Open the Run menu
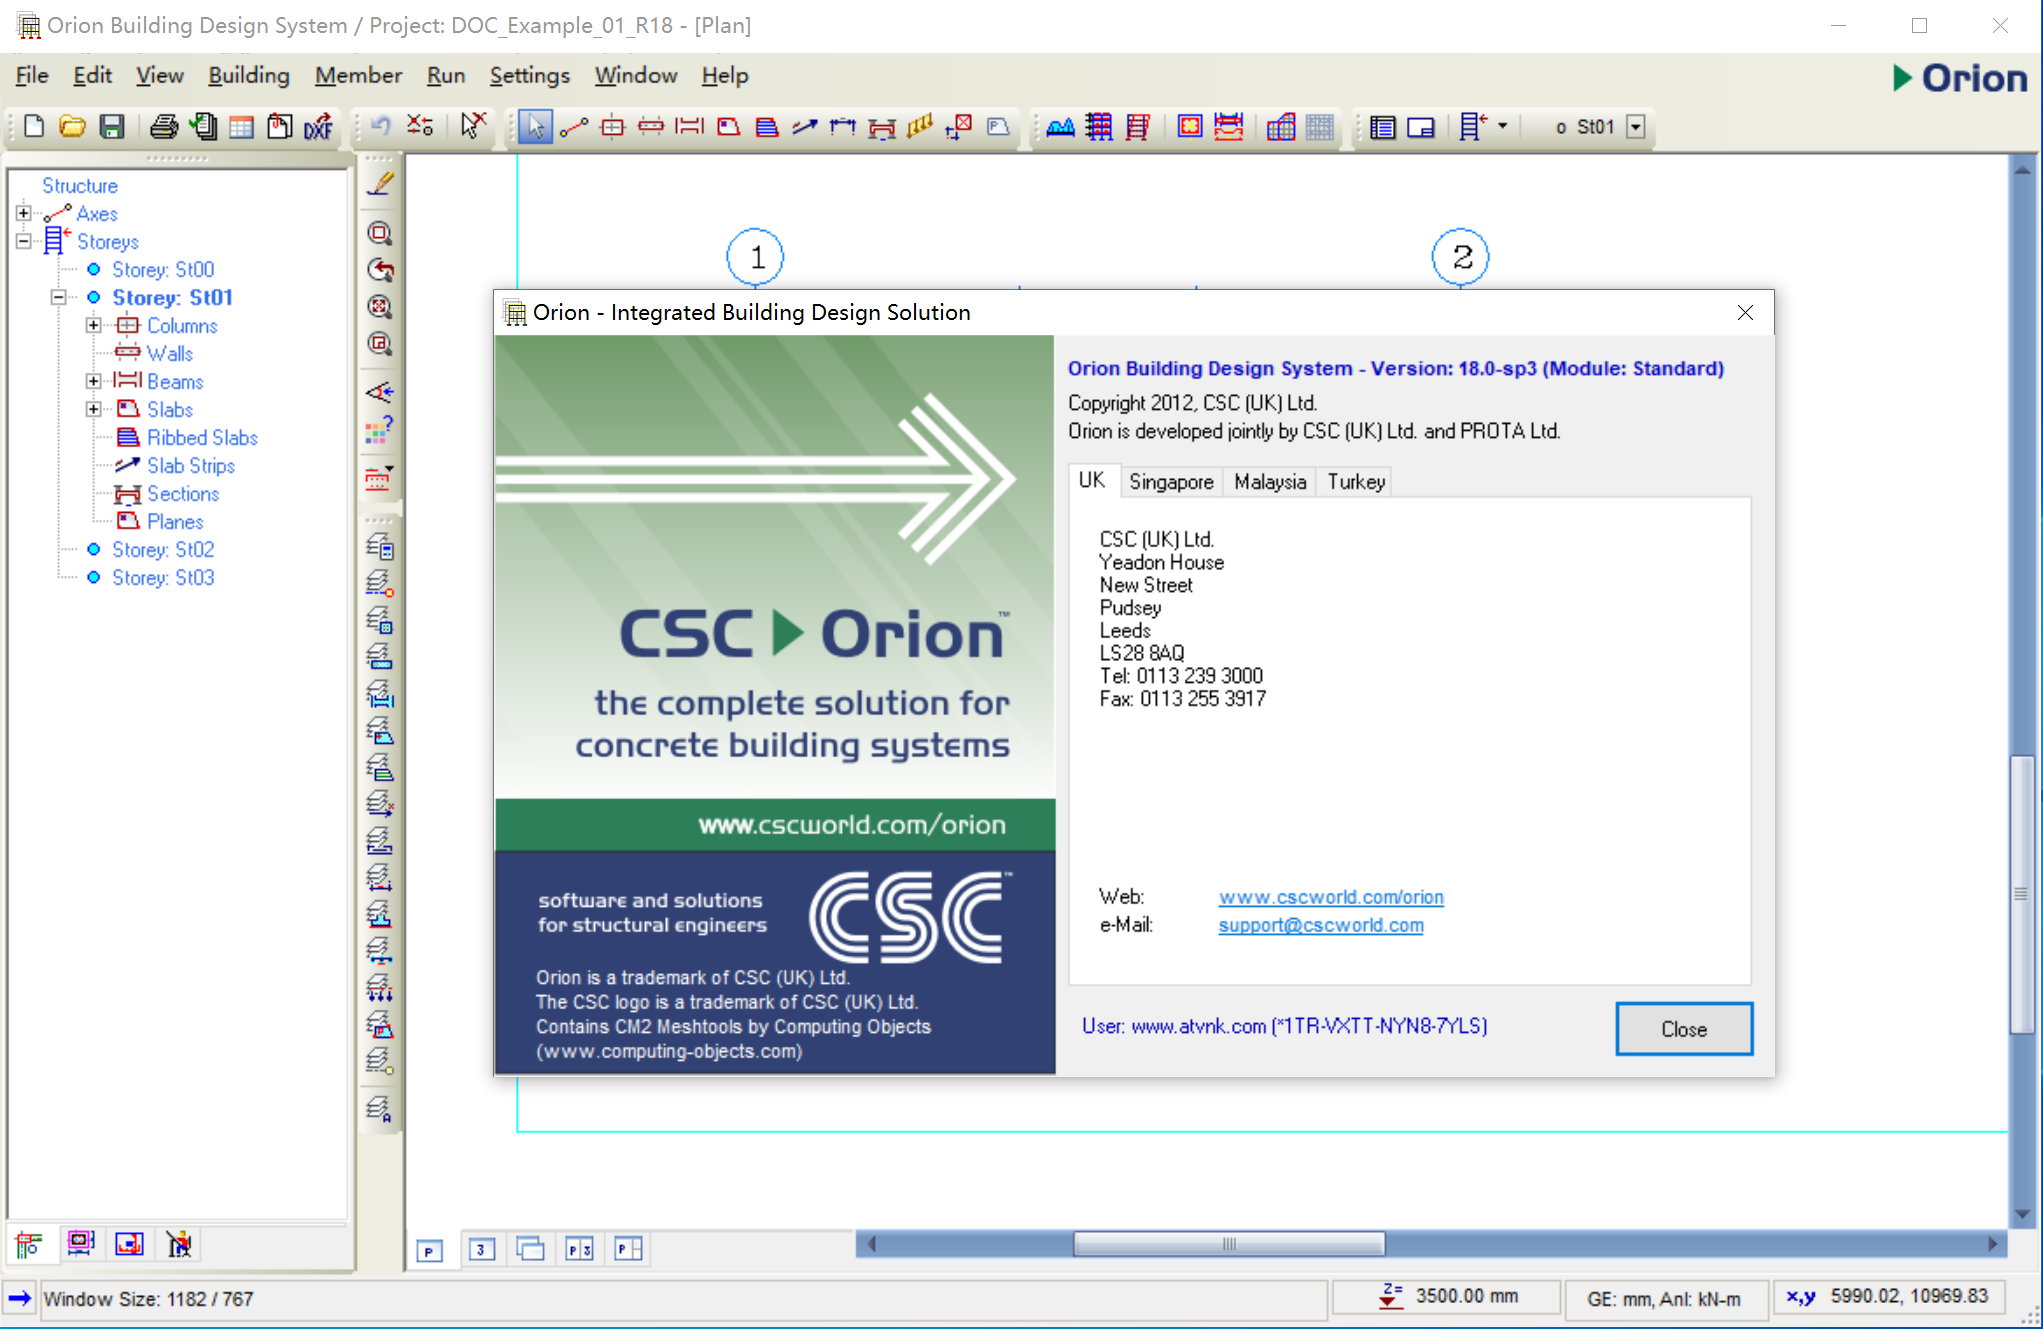The height and width of the screenshot is (1329, 2043). pos(446,75)
